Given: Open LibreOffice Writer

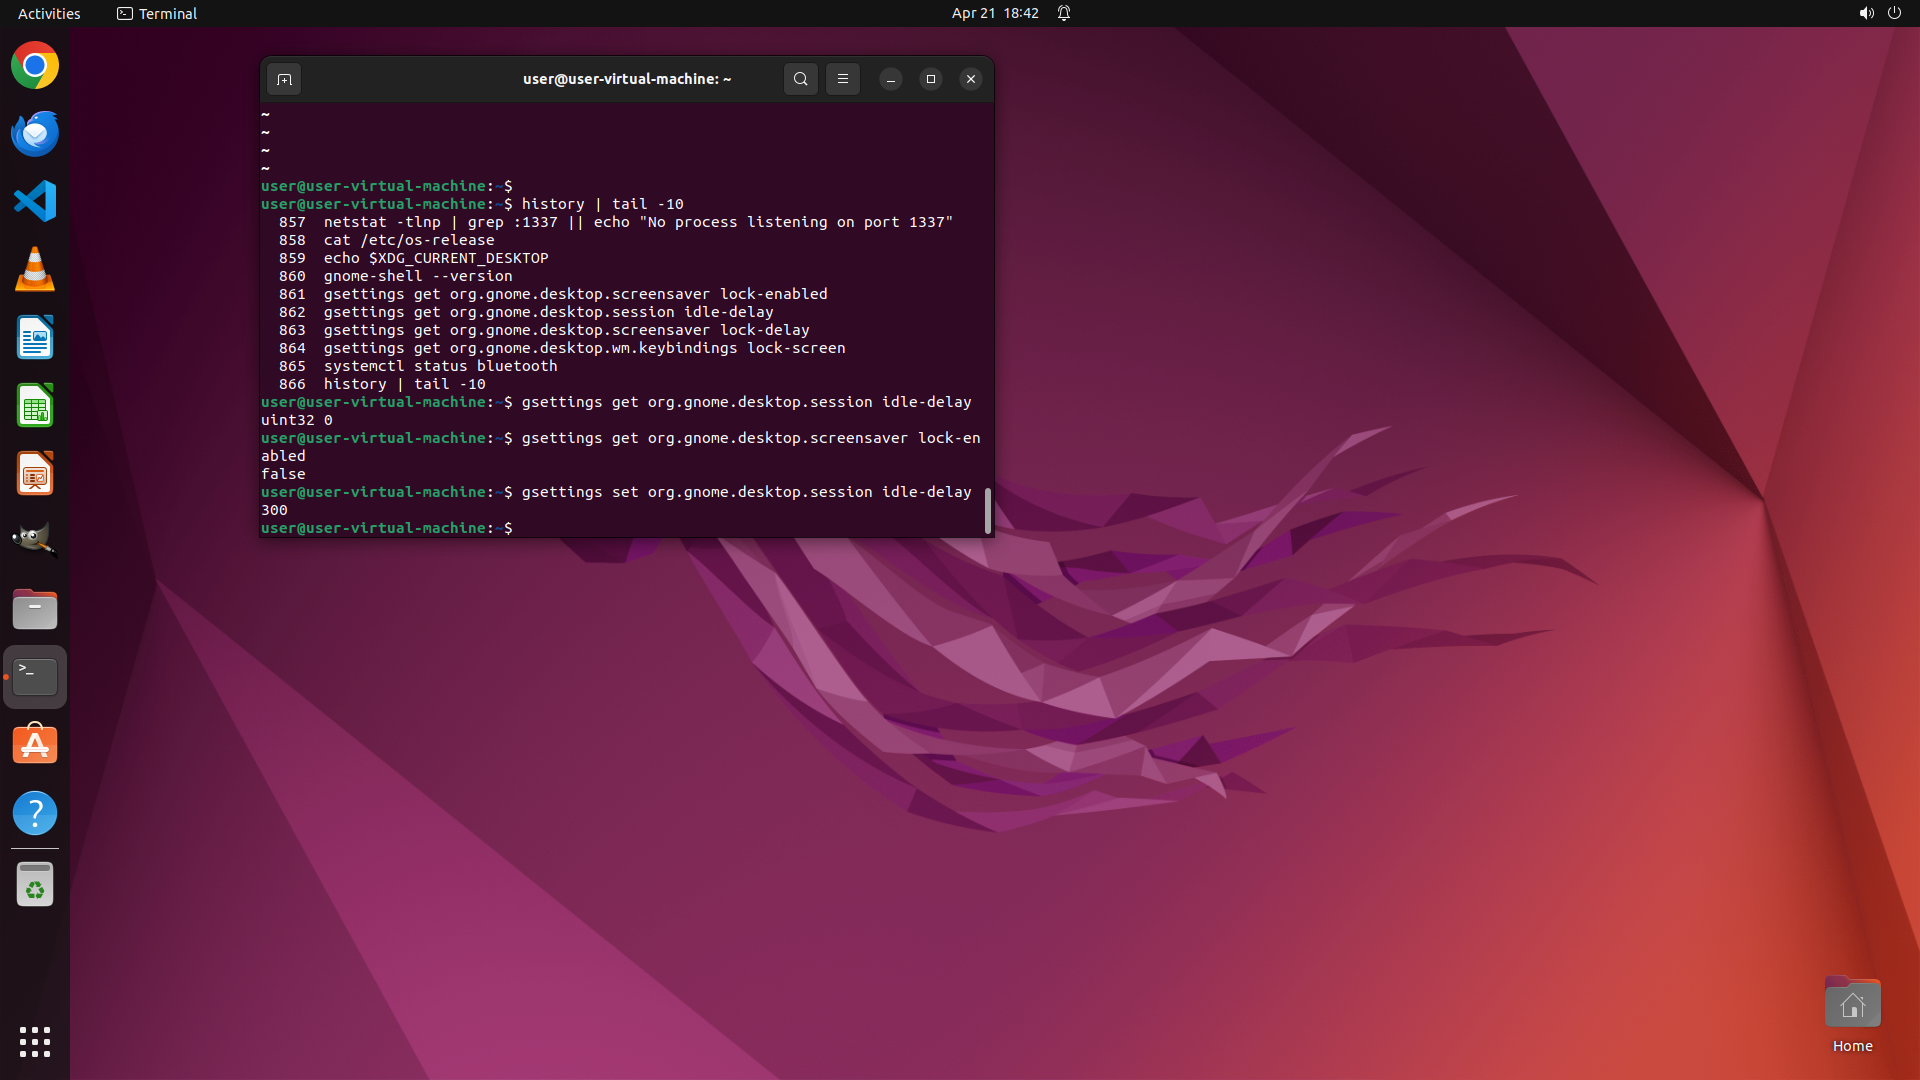Looking at the screenshot, I should pyautogui.click(x=35, y=338).
